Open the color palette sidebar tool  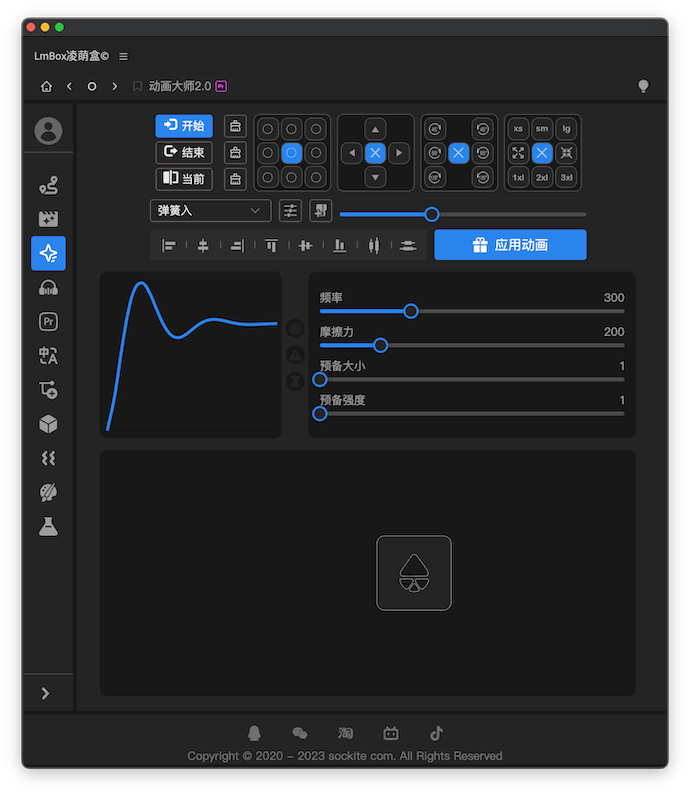[48, 492]
